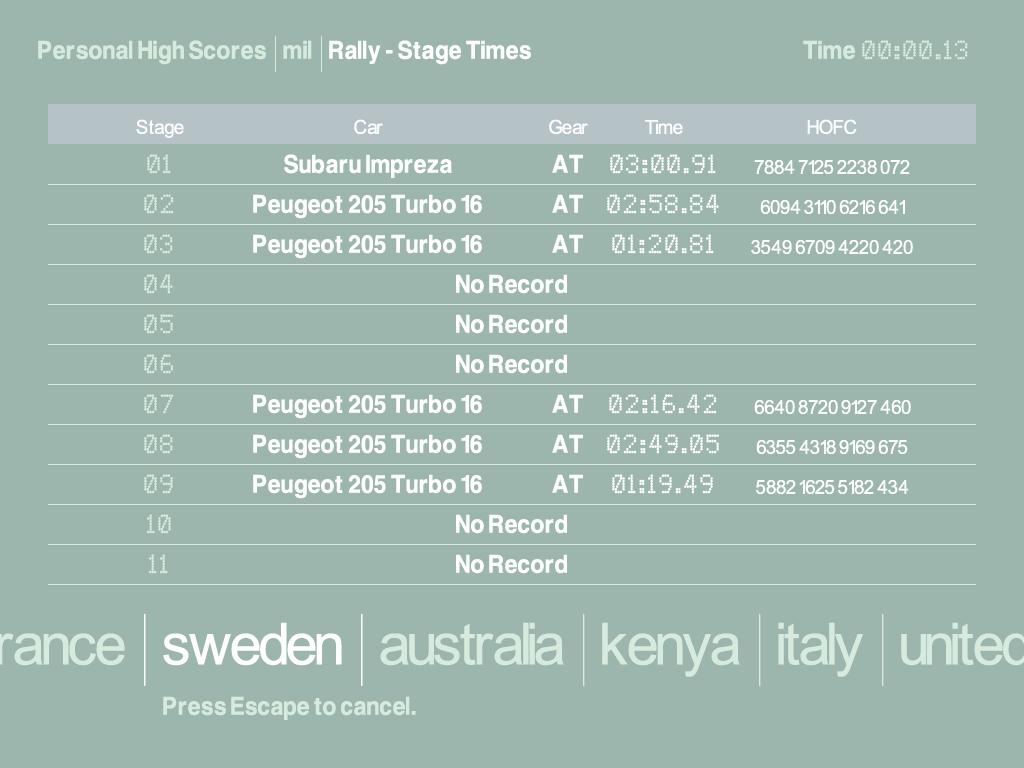Screen dimensions: 1024x768
Task: Select Stage 01 Subaru Impreza row
Action: point(367,165)
